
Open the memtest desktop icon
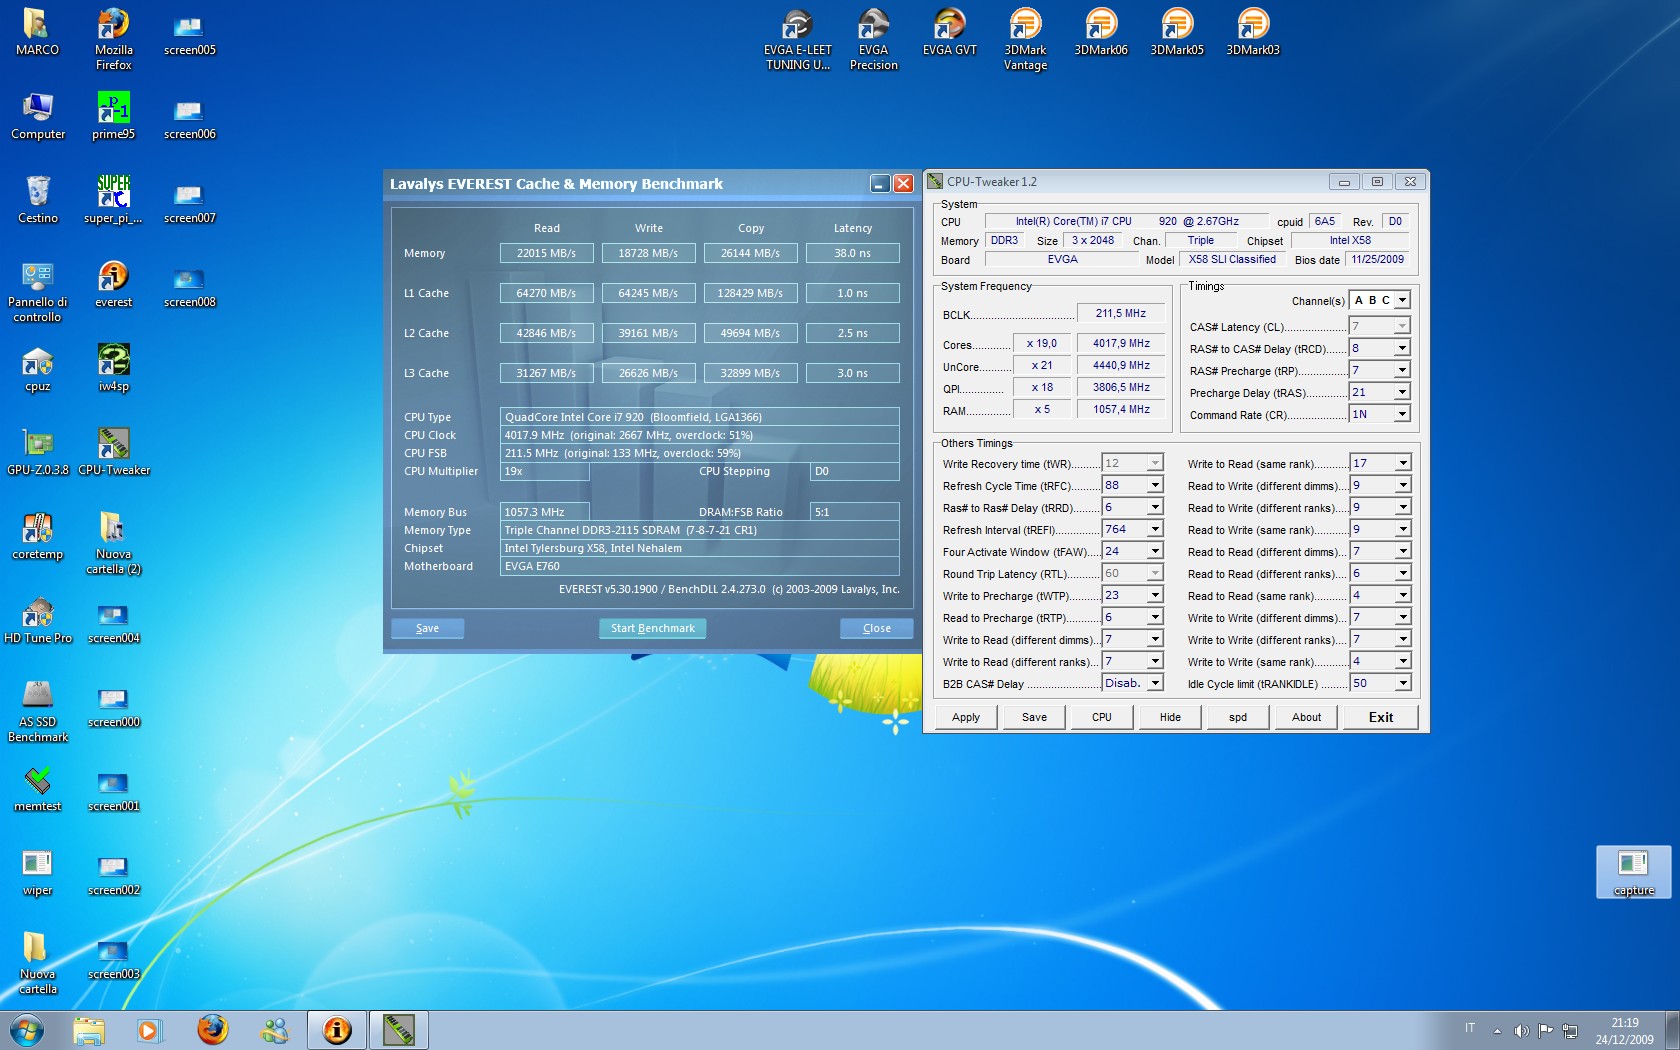tap(38, 788)
